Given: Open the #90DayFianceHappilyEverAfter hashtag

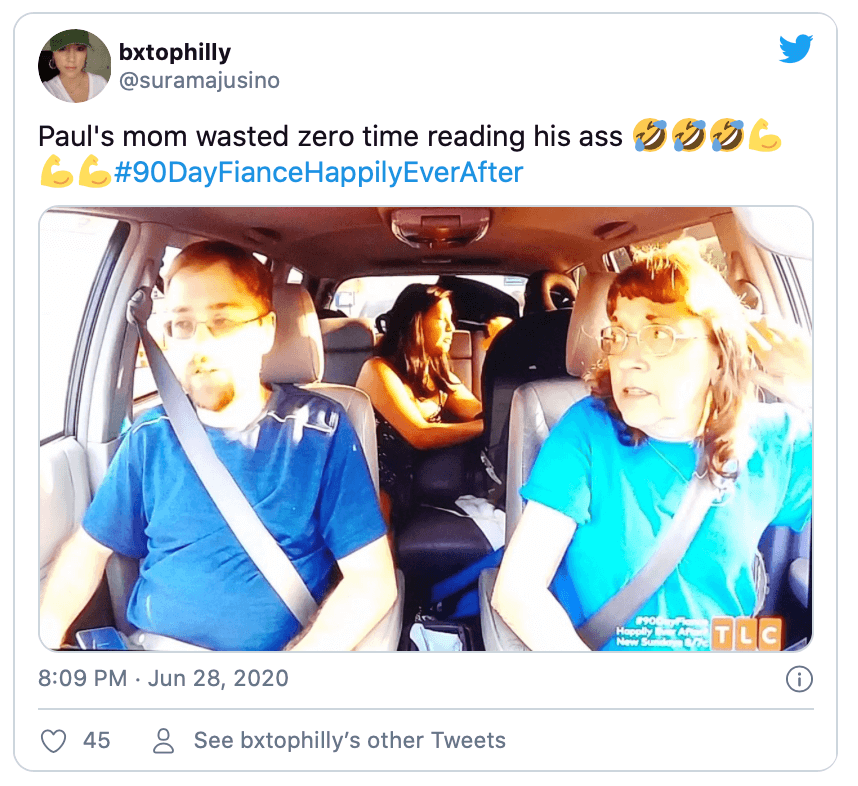Looking at the screenshot, I should 318,172.
